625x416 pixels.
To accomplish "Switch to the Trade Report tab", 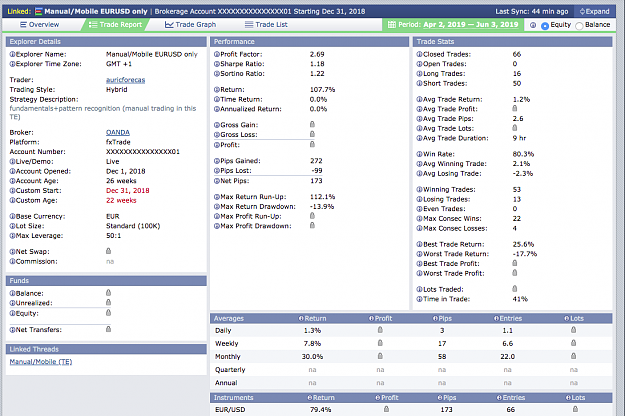I will [115, 25].
